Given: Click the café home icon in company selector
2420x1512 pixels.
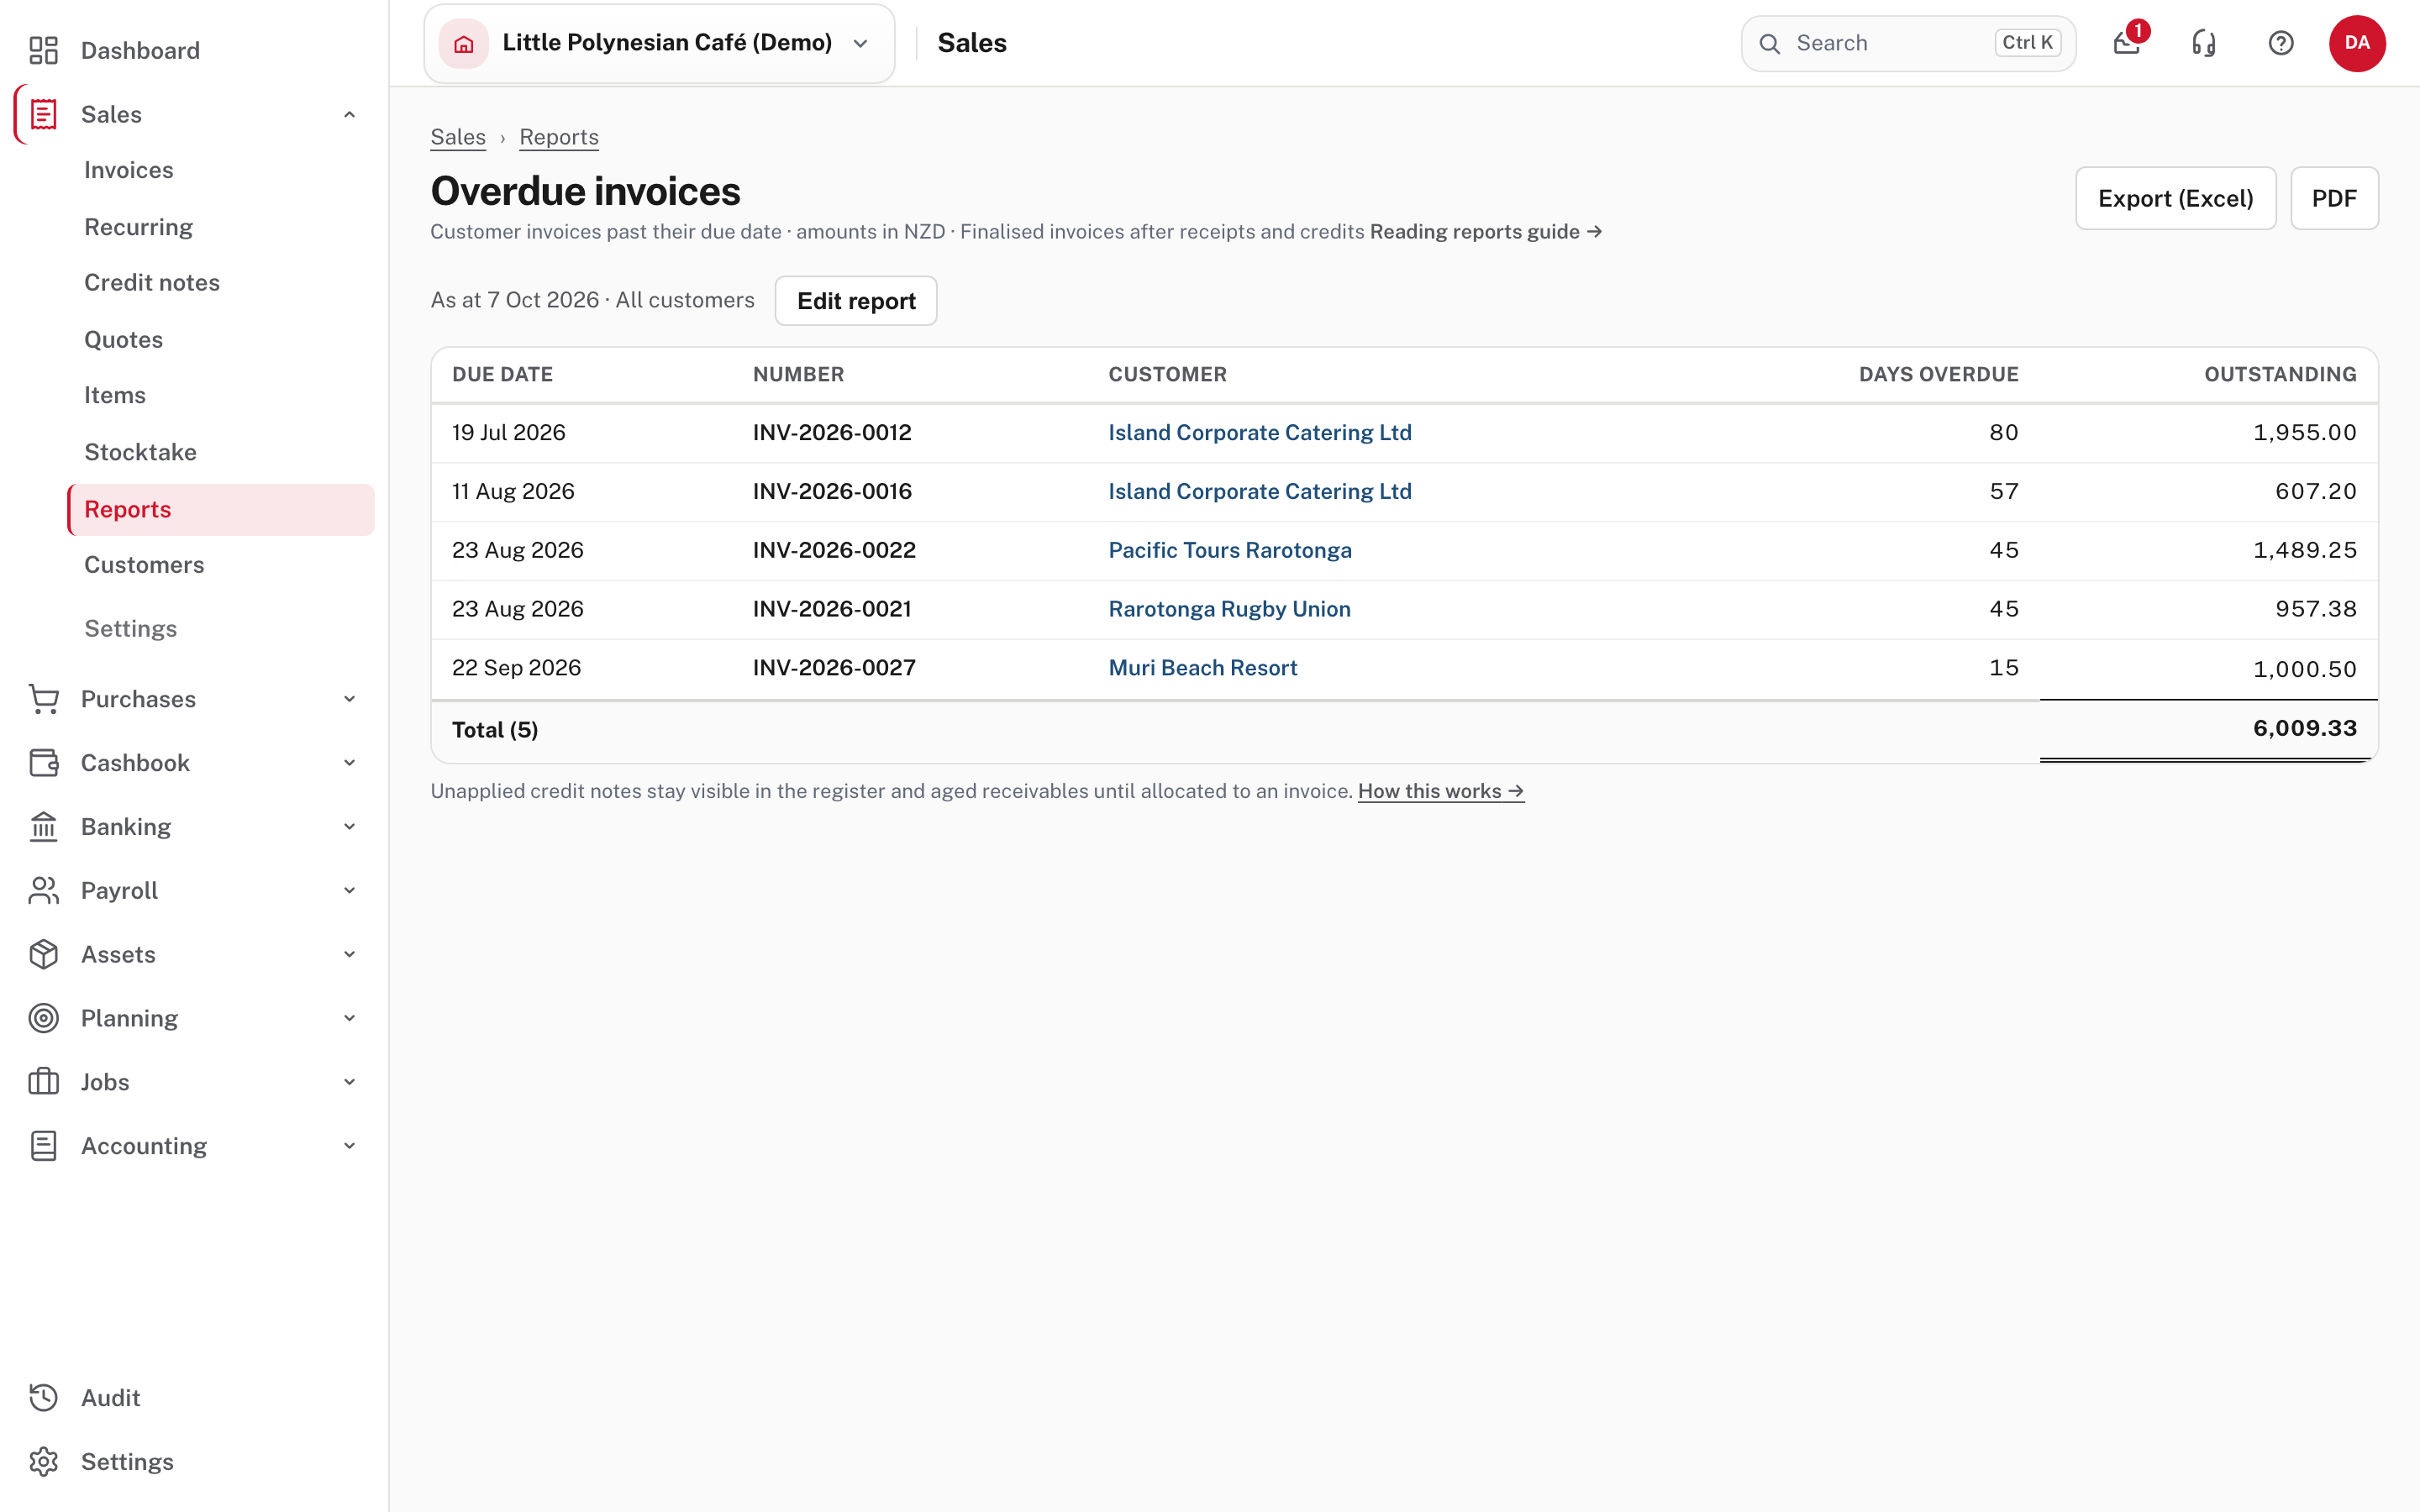Looking at the screenshot, I should click(464, 43).
